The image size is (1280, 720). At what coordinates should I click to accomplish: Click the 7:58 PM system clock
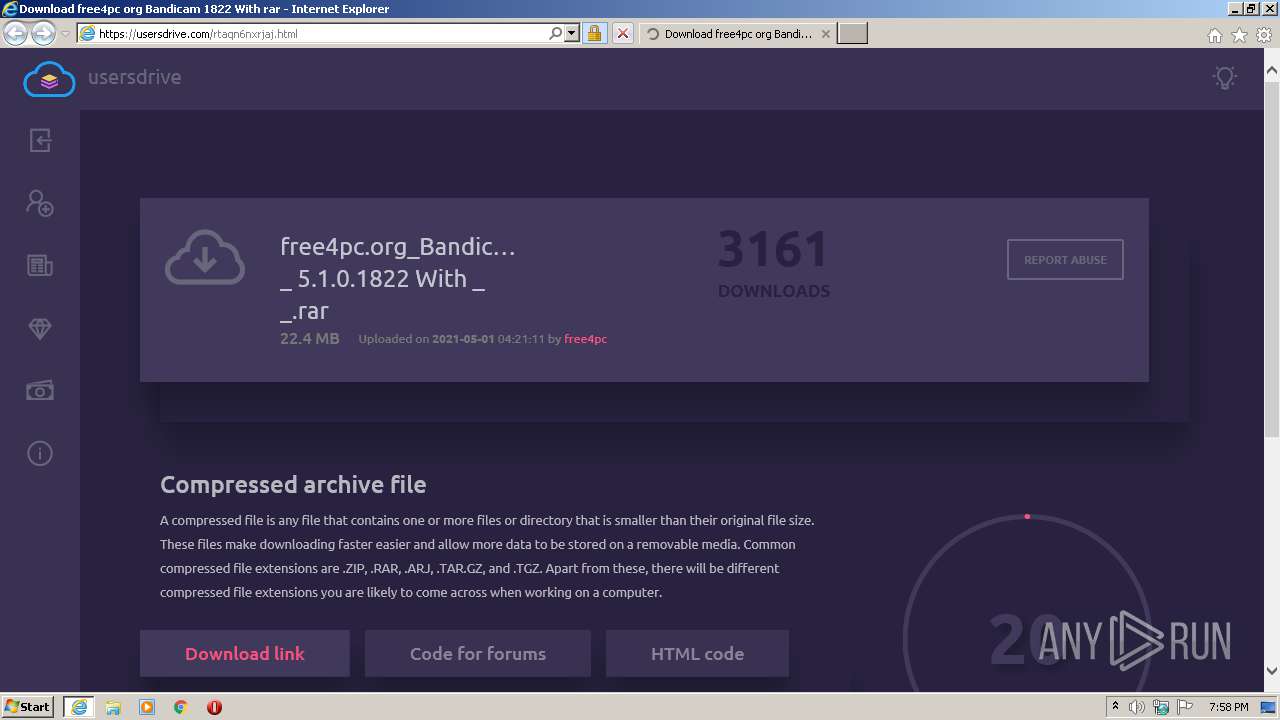click(x=1229, y=707)
